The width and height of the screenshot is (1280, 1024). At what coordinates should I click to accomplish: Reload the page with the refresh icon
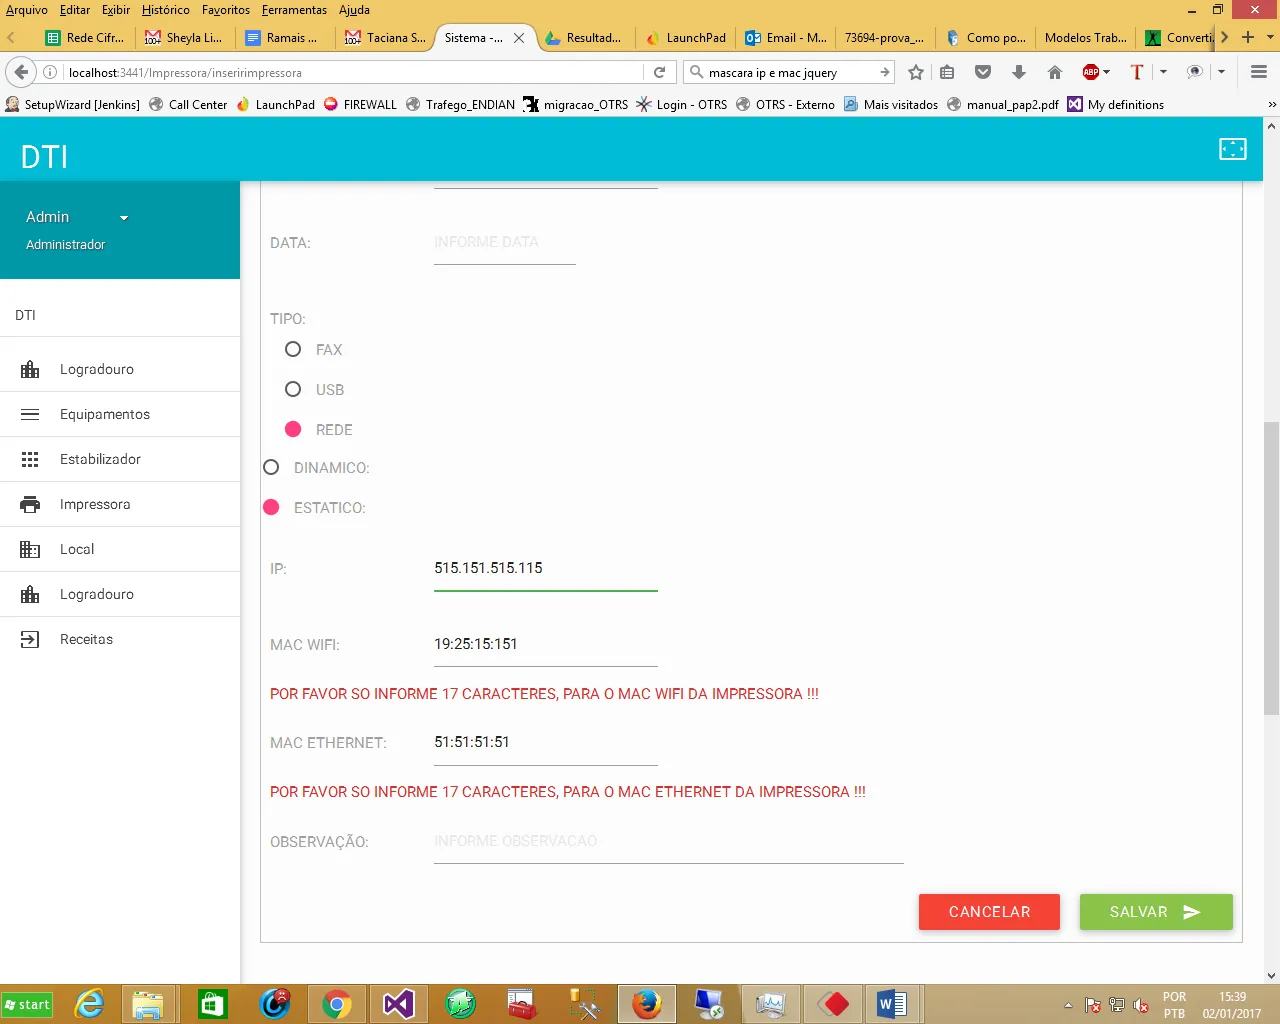(659, 72)
